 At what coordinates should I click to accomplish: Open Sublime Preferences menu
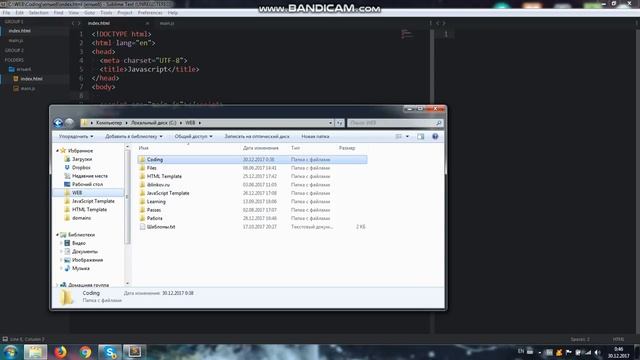(150, 13)
